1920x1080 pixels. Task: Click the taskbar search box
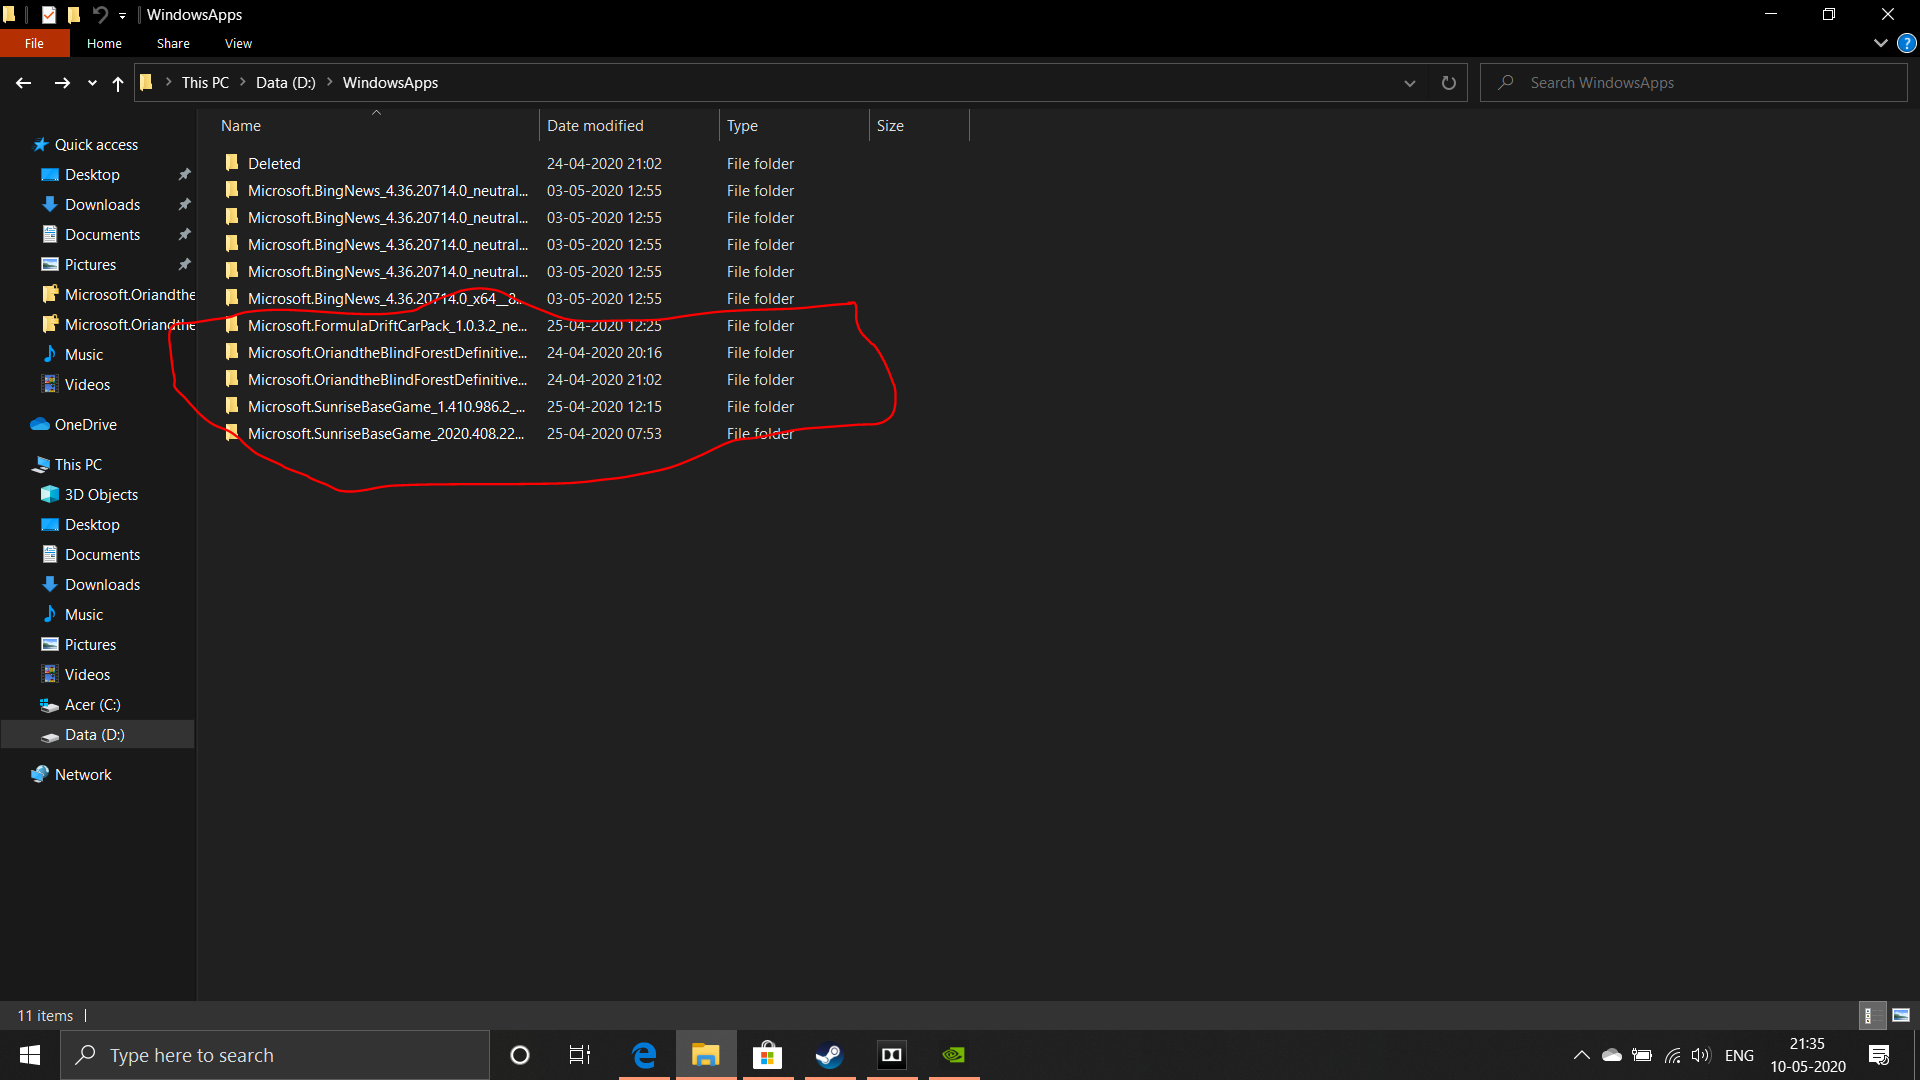pos(275,1055)
